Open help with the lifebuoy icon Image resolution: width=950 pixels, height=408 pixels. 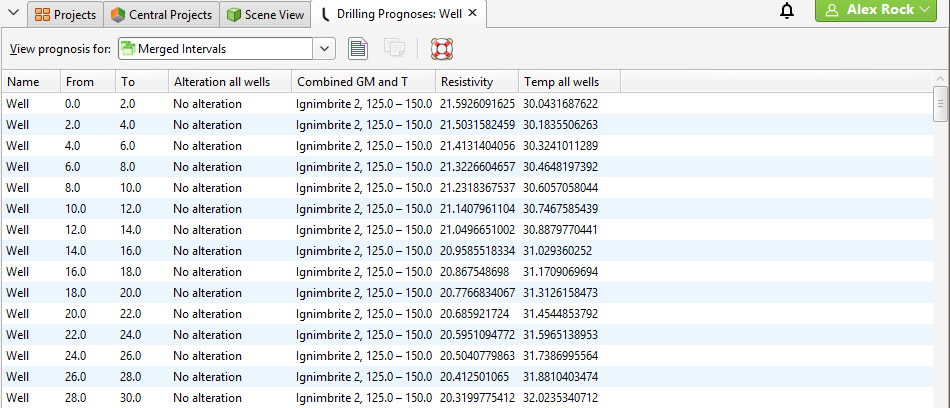point(441,48)
